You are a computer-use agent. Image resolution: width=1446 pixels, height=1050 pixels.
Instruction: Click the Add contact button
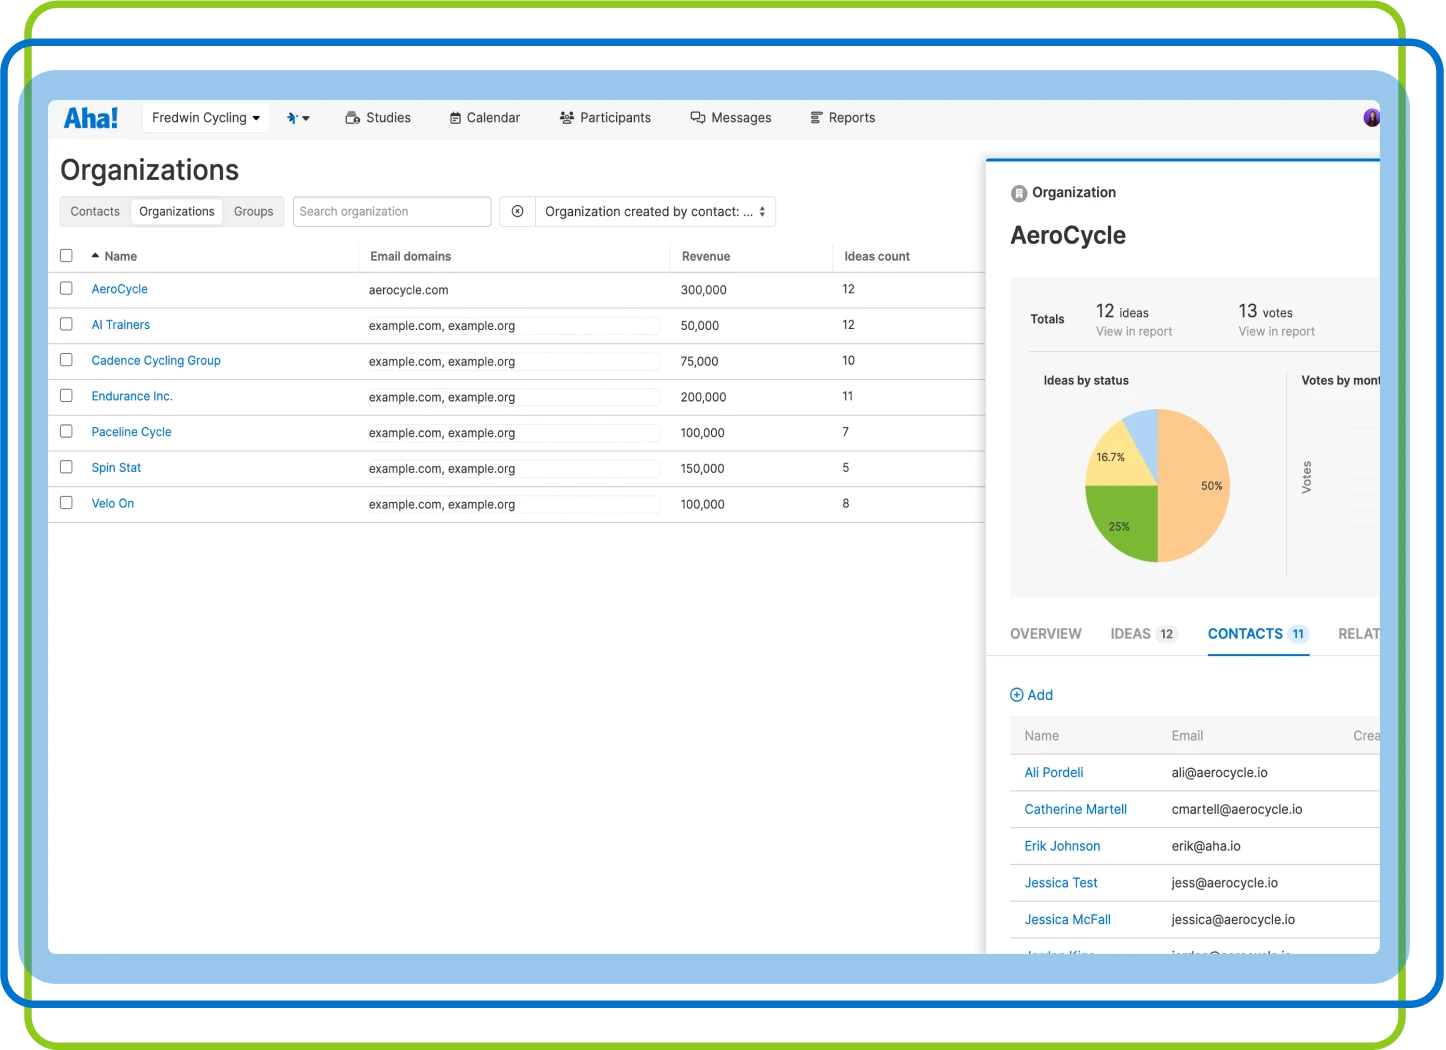1031,695
